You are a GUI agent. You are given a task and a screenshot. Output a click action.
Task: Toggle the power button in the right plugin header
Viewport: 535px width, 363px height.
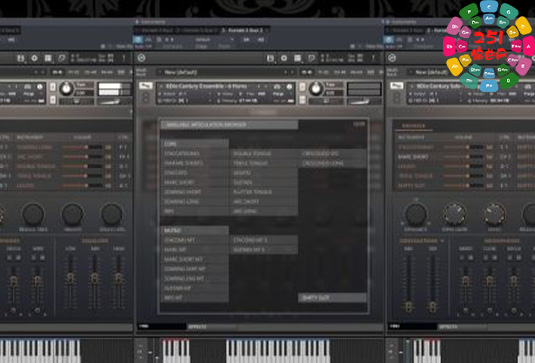[x=389, y=40]
